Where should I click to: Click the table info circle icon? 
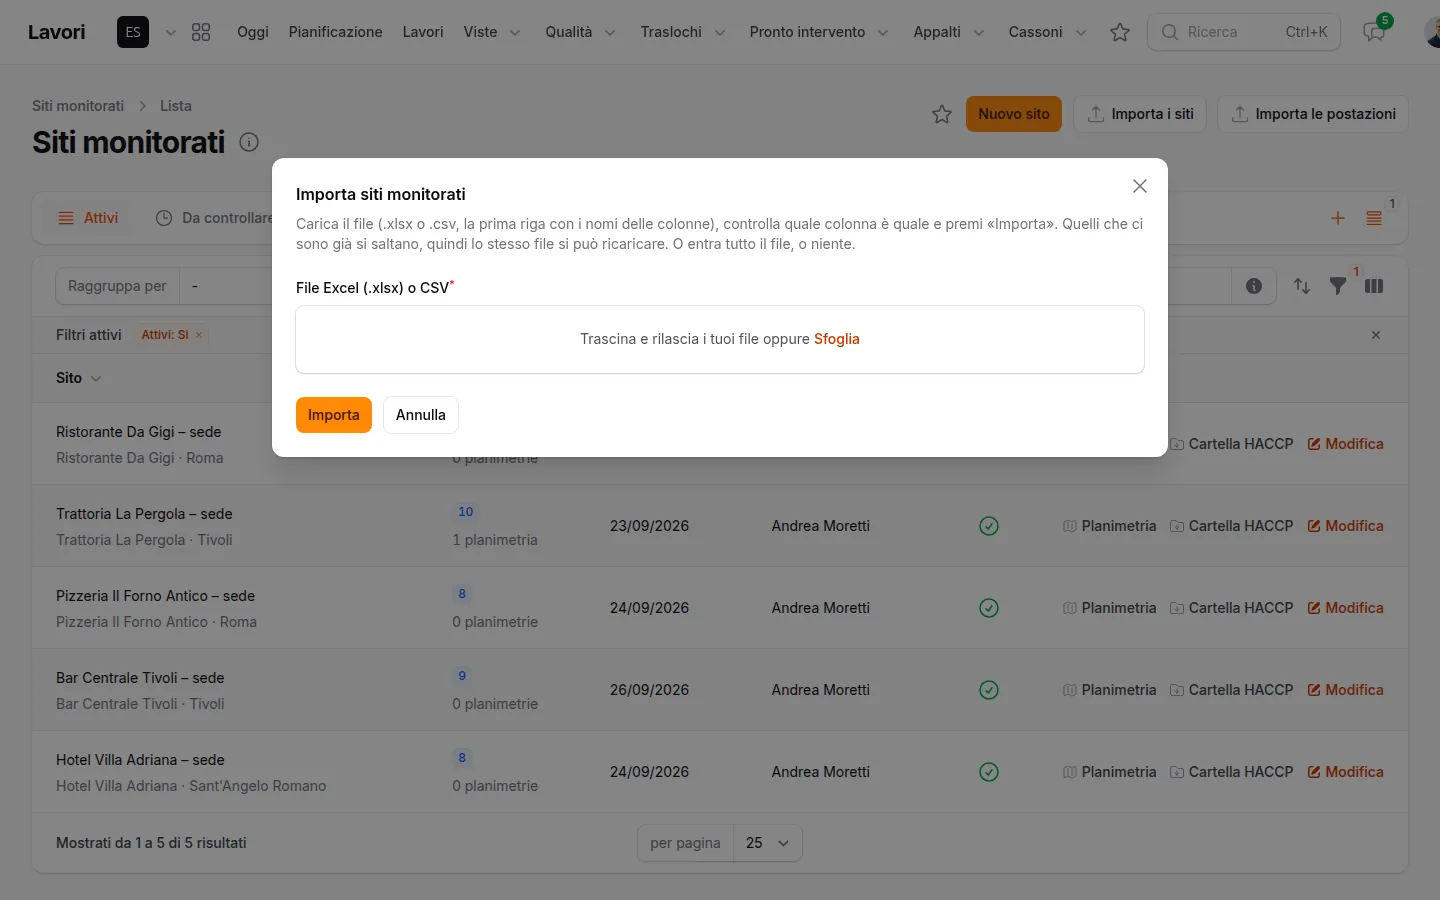[x=1254, y=286]
